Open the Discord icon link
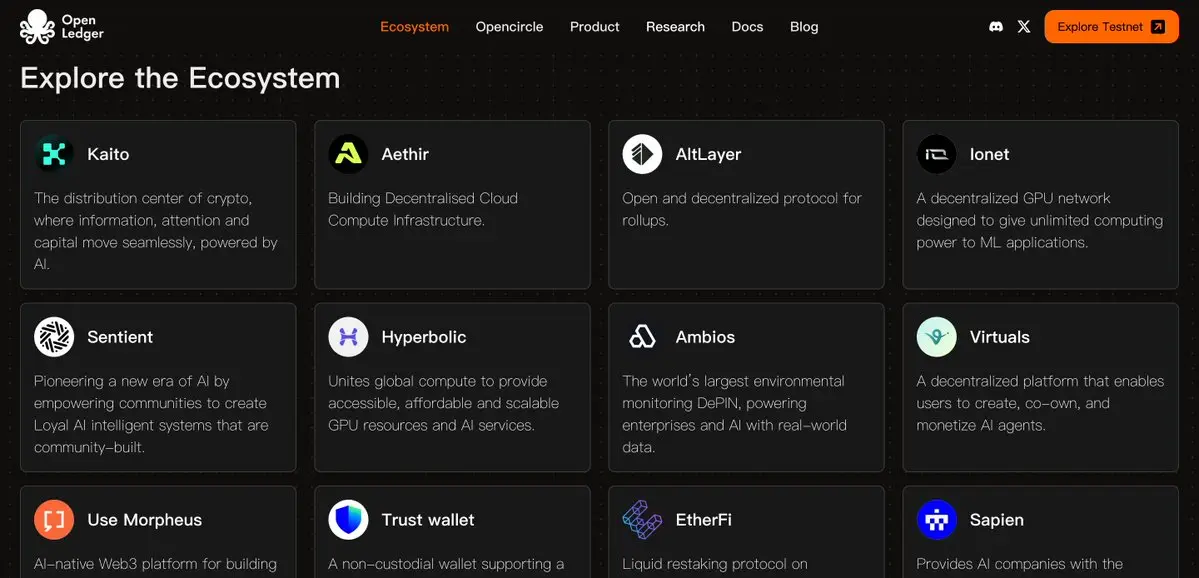This screenshot has height=578, width=1199. tap(996, 27)
